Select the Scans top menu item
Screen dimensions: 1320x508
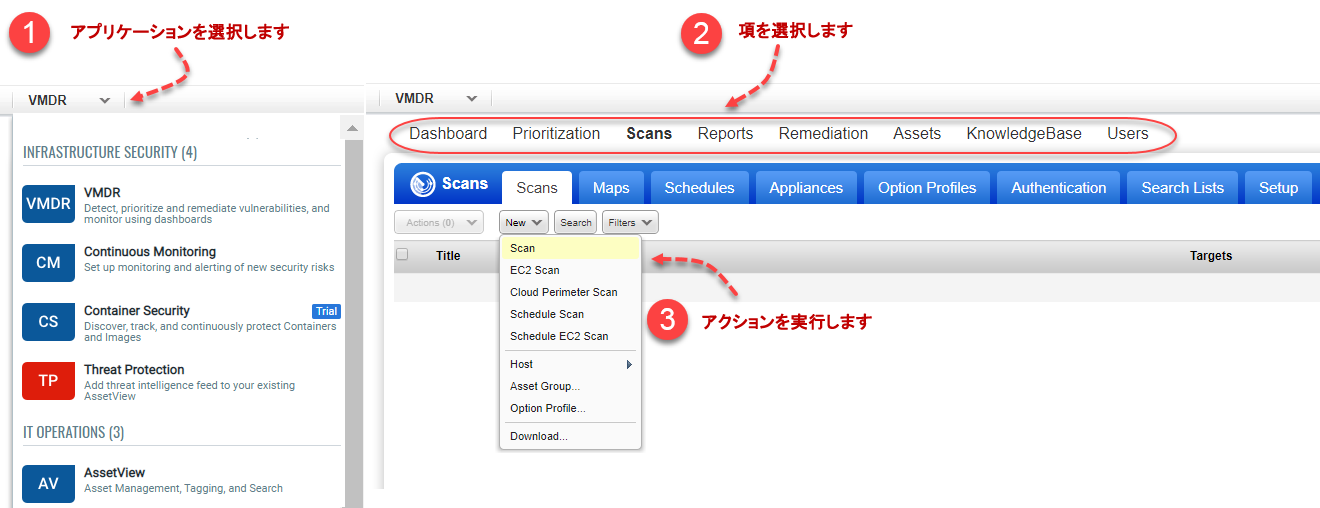pyautogui.click(x=649, y=133)
